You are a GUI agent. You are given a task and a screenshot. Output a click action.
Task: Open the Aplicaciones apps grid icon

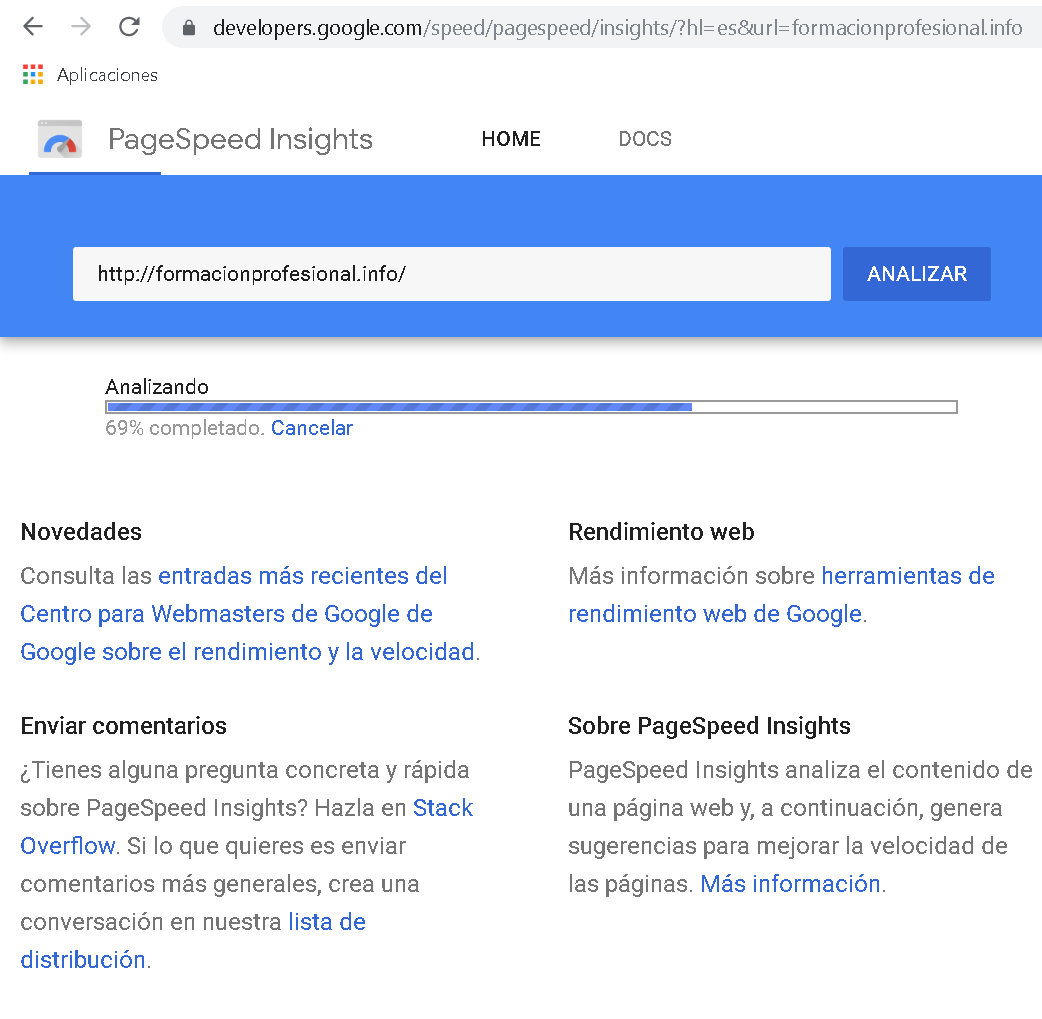tap(33, 74)
